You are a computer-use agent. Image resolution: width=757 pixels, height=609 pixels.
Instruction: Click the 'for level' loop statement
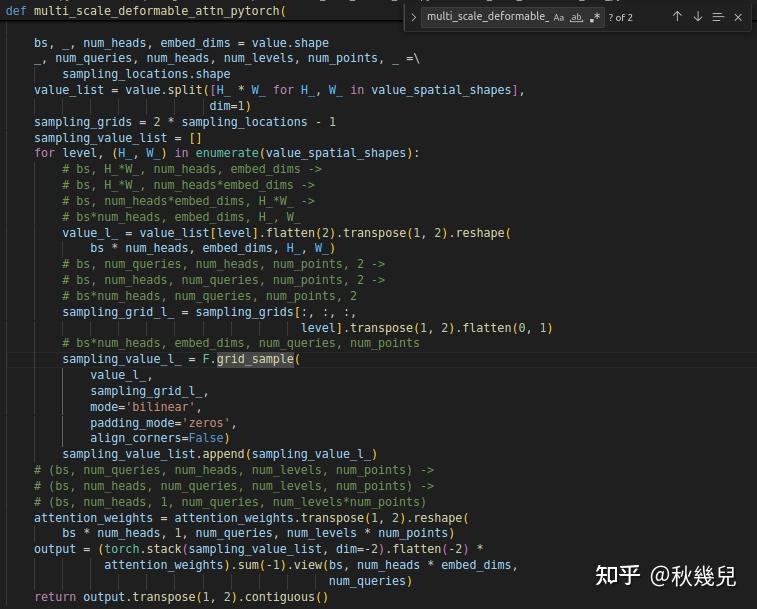click(x=226, y=153)
